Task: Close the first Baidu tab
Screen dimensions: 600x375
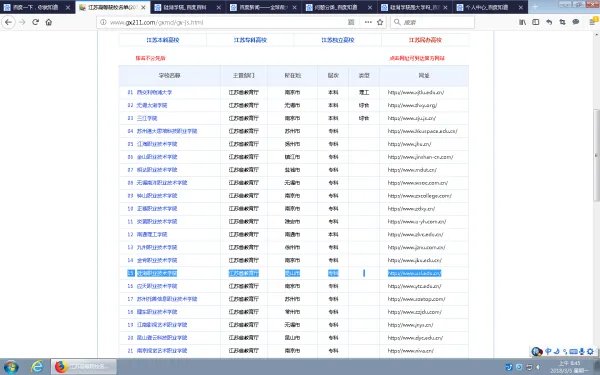Action: point(68,8)
